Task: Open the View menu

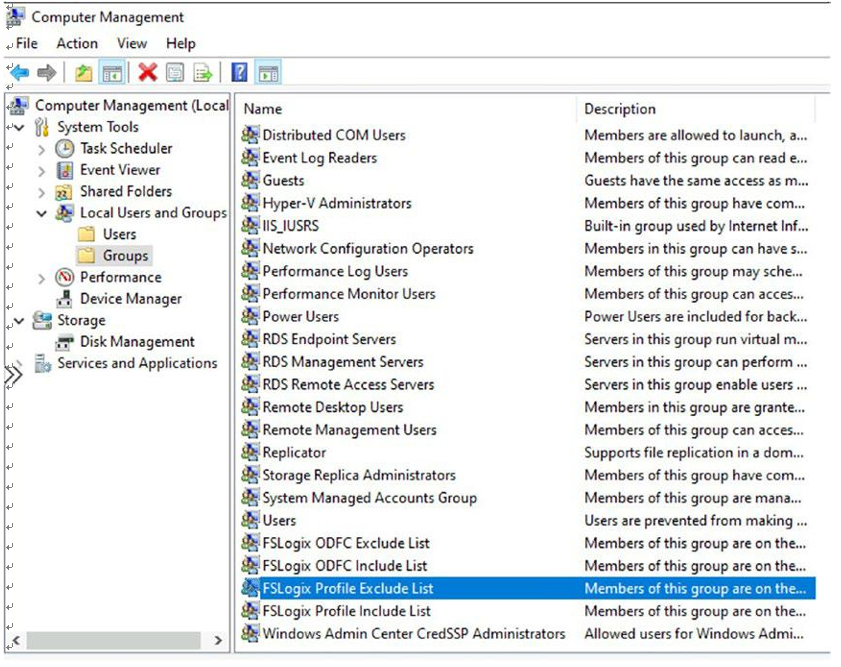Action: click(x=132, y=43)
